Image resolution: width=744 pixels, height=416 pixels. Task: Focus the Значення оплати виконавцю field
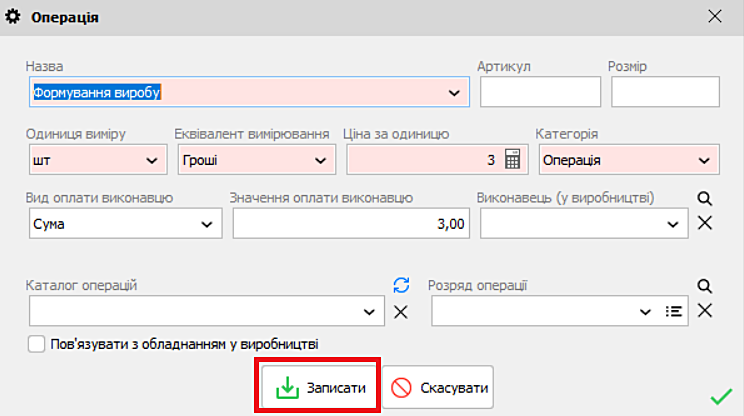(x=350, y=224)
